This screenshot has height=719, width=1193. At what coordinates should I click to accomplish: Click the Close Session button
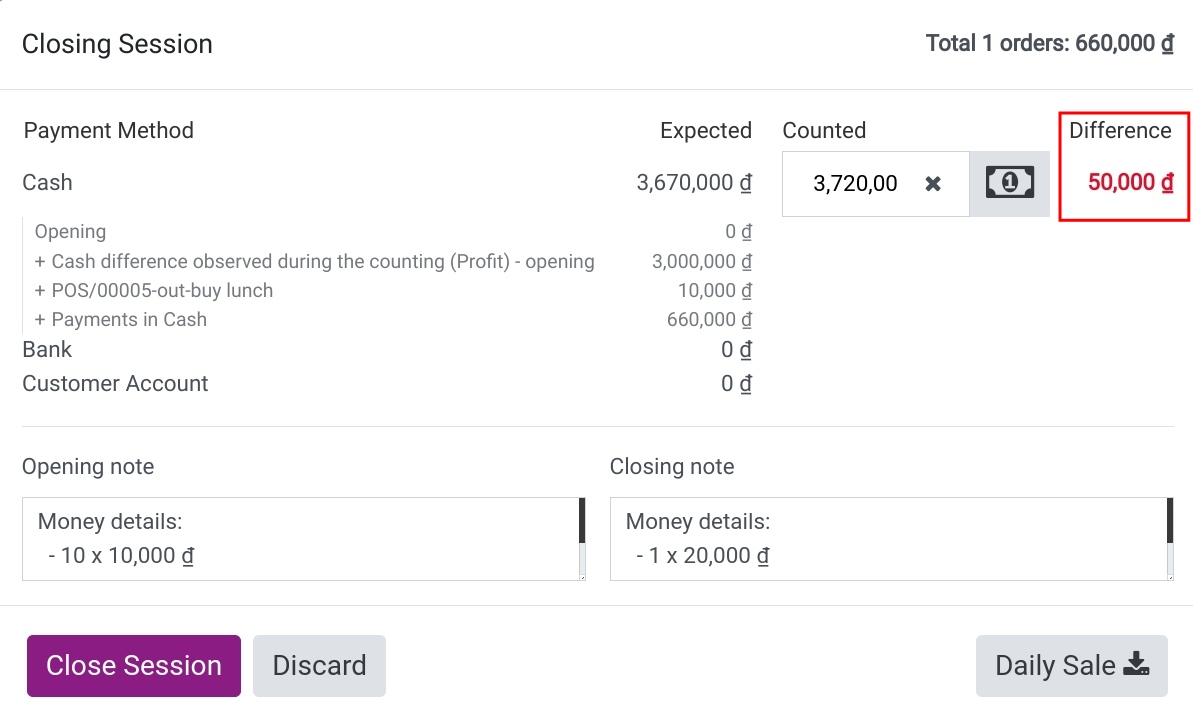tap(133, 665)
